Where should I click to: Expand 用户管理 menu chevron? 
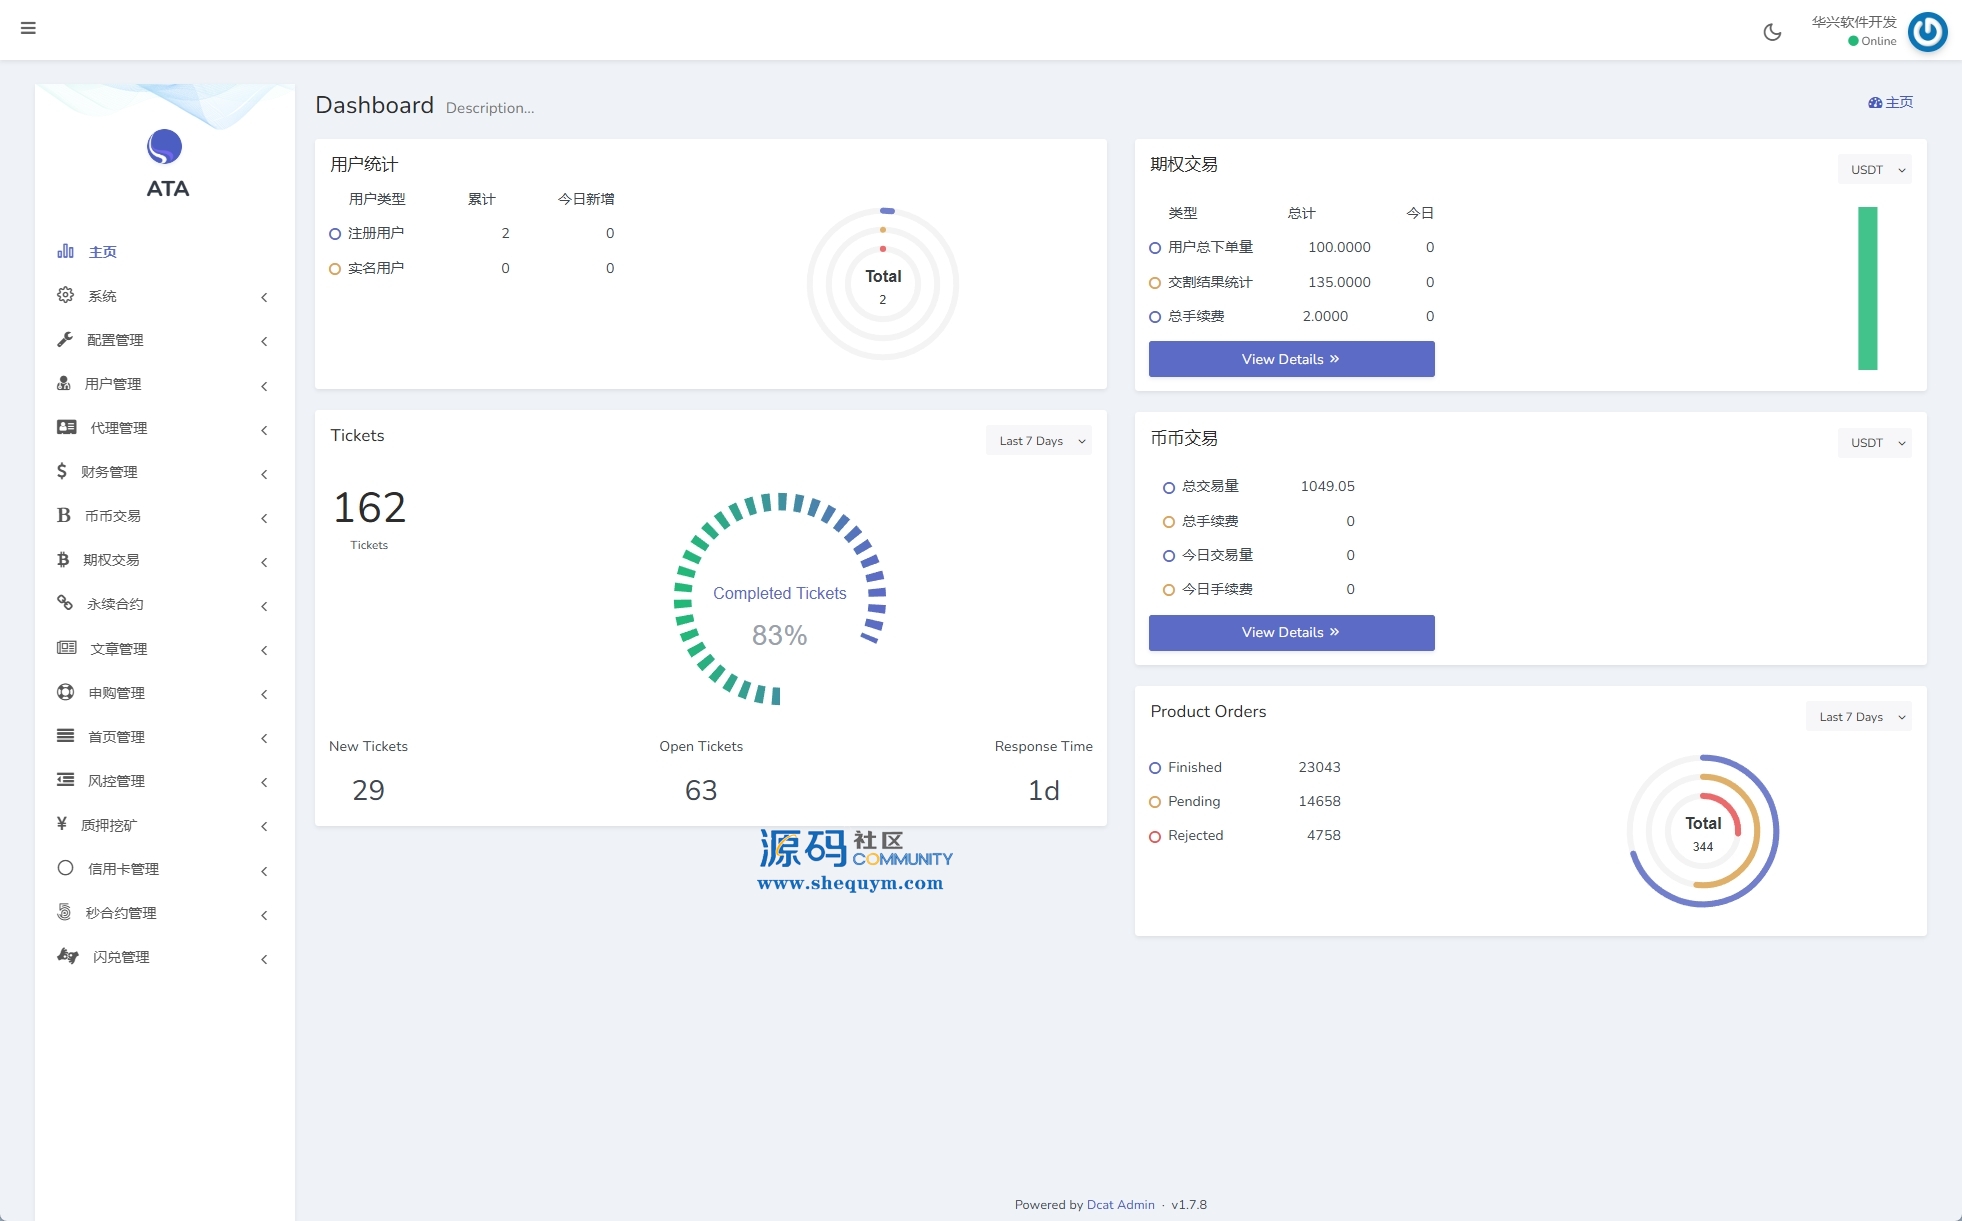click(x=264, y=386)
